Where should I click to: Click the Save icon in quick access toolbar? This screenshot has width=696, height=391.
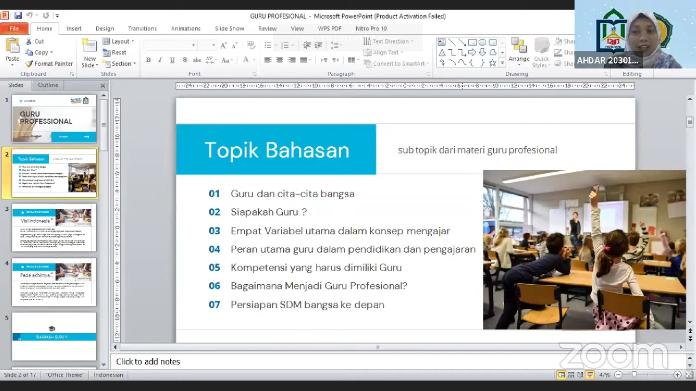pos(18,16)
